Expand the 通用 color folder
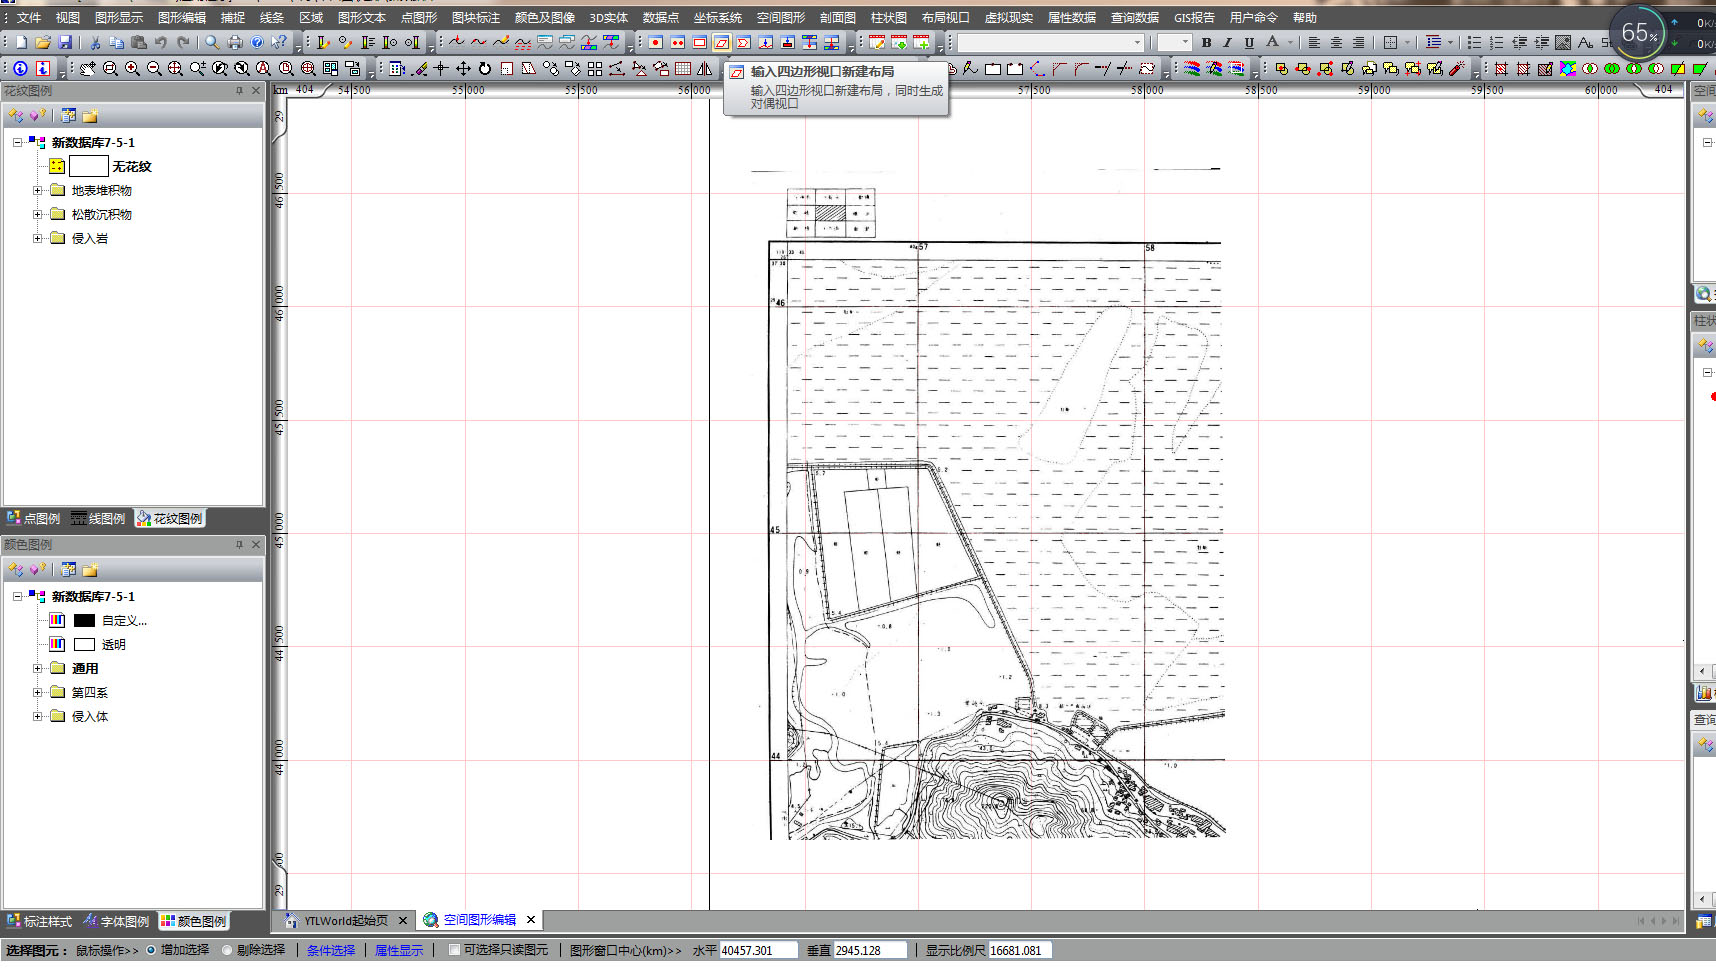1716x978 pixels. (x=37, y=668)
